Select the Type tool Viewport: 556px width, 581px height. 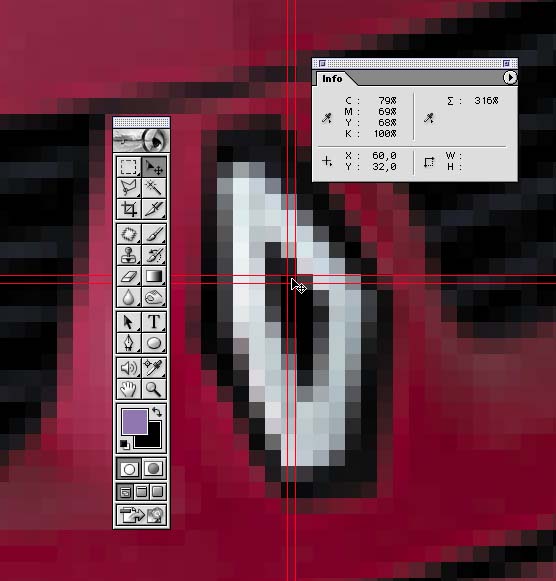pos(154,322)
